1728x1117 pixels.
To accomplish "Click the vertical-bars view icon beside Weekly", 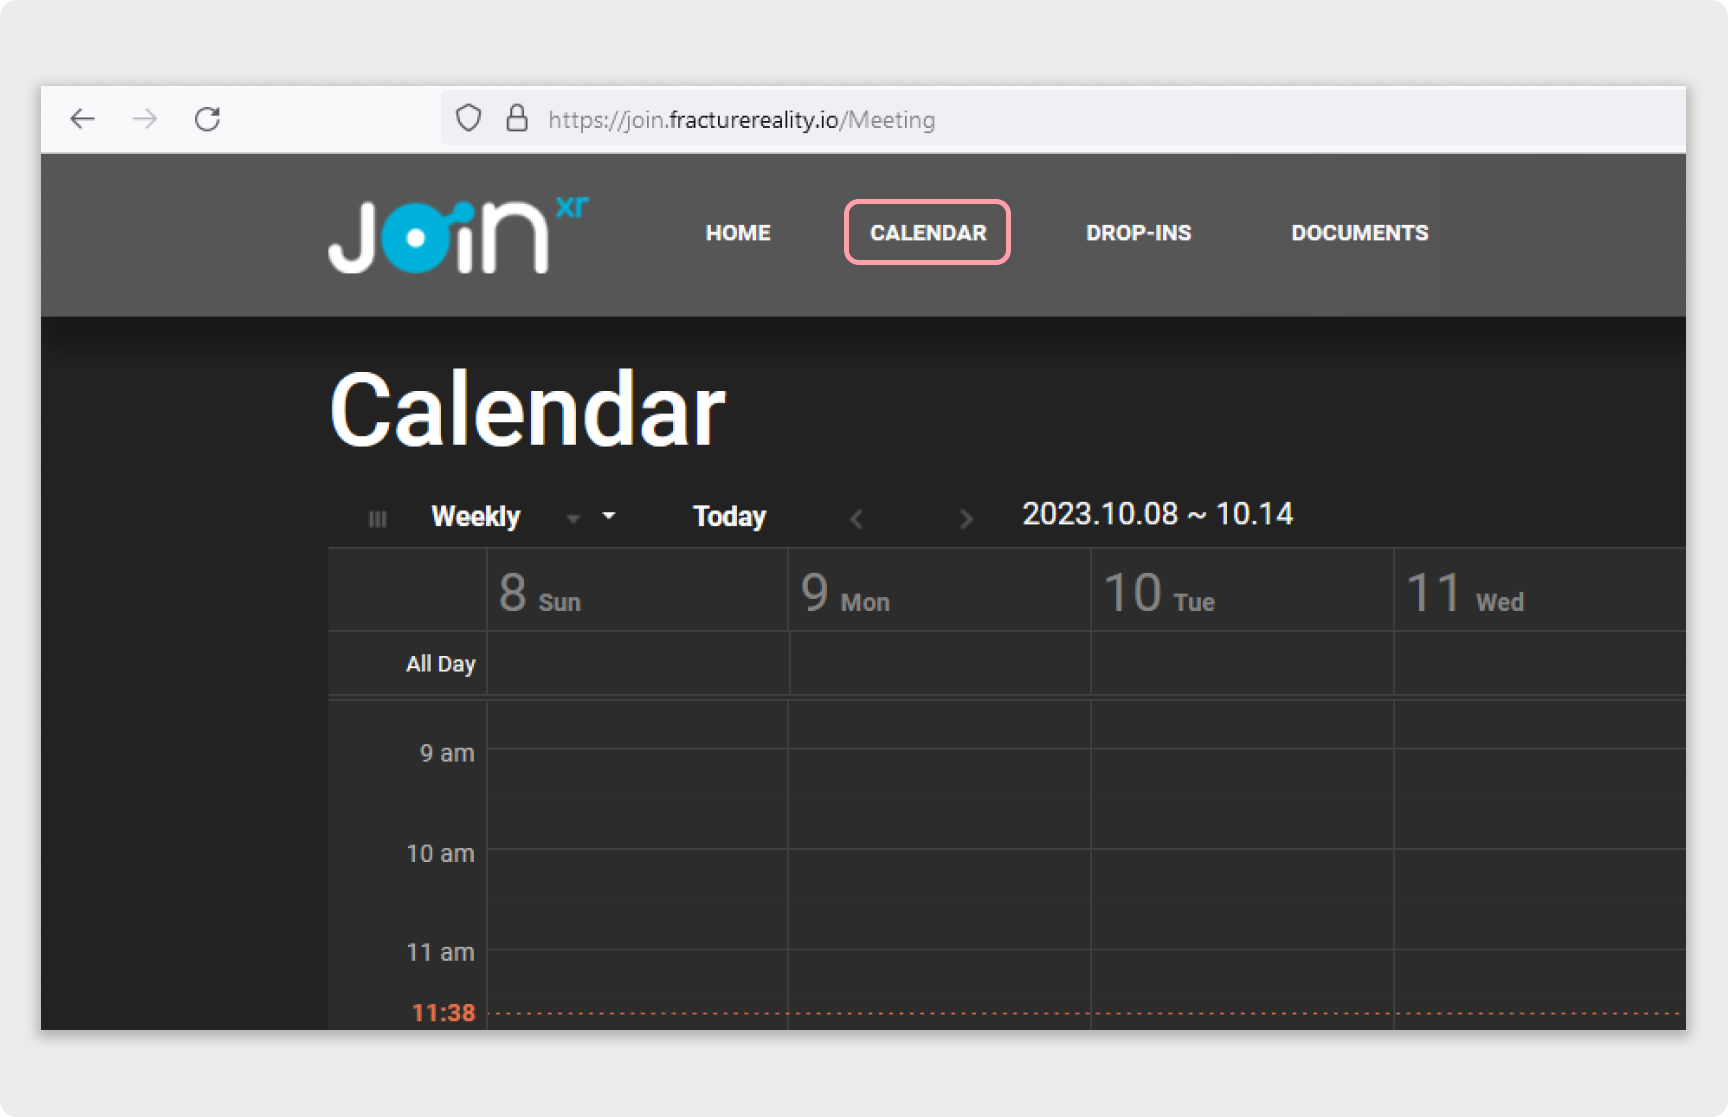I will [x=377, y=518].
